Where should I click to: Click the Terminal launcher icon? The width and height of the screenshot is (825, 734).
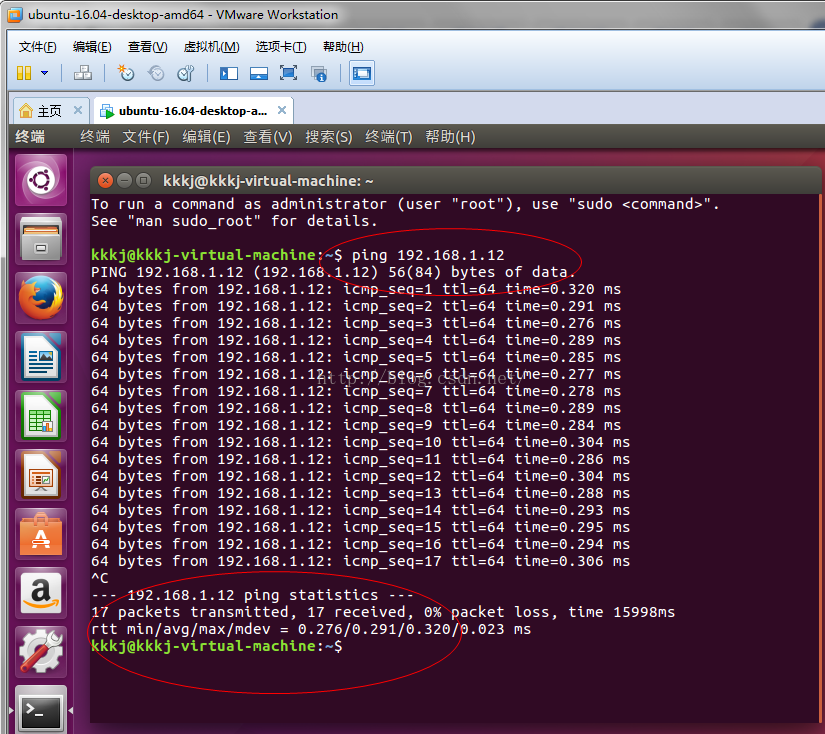coord(41,710)
